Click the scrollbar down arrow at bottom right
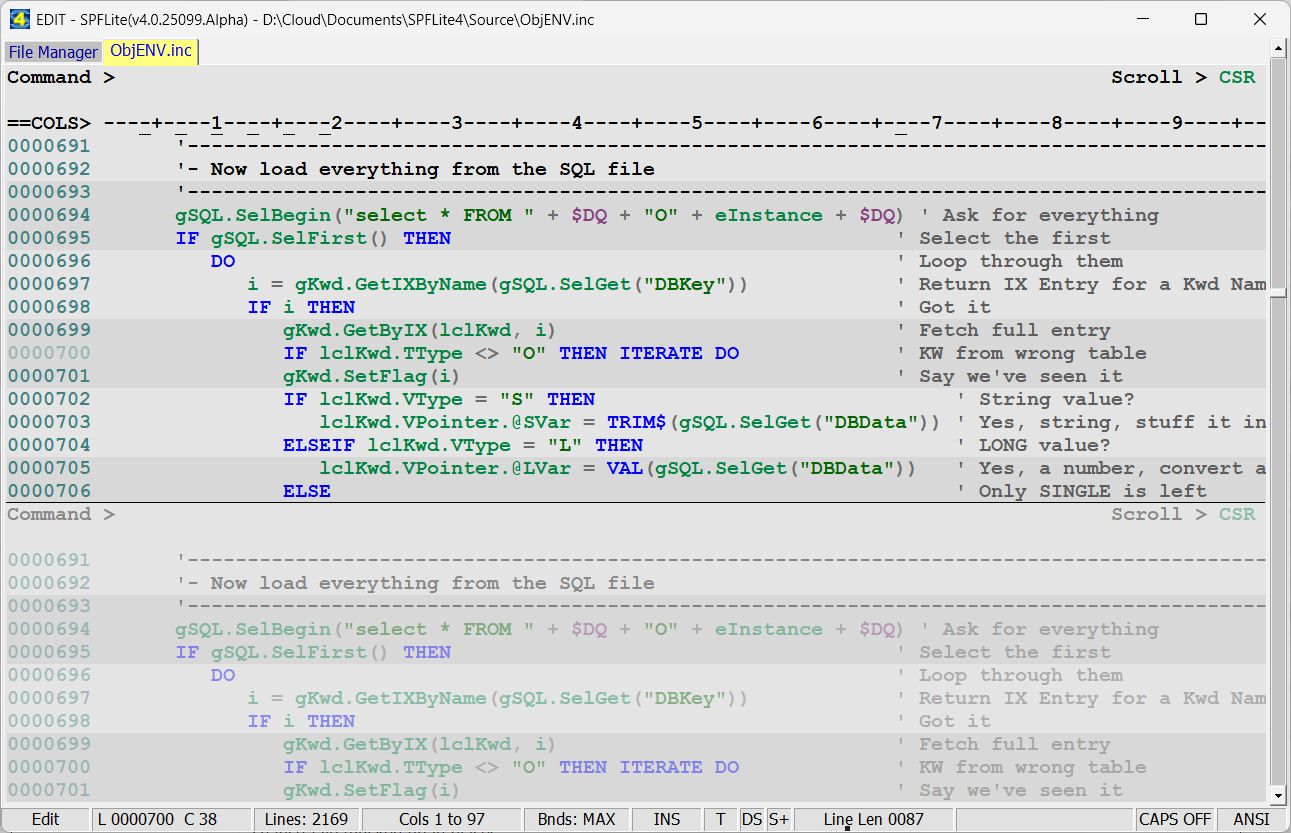This screenshot has width=1291, height=833. (1277, 796)
